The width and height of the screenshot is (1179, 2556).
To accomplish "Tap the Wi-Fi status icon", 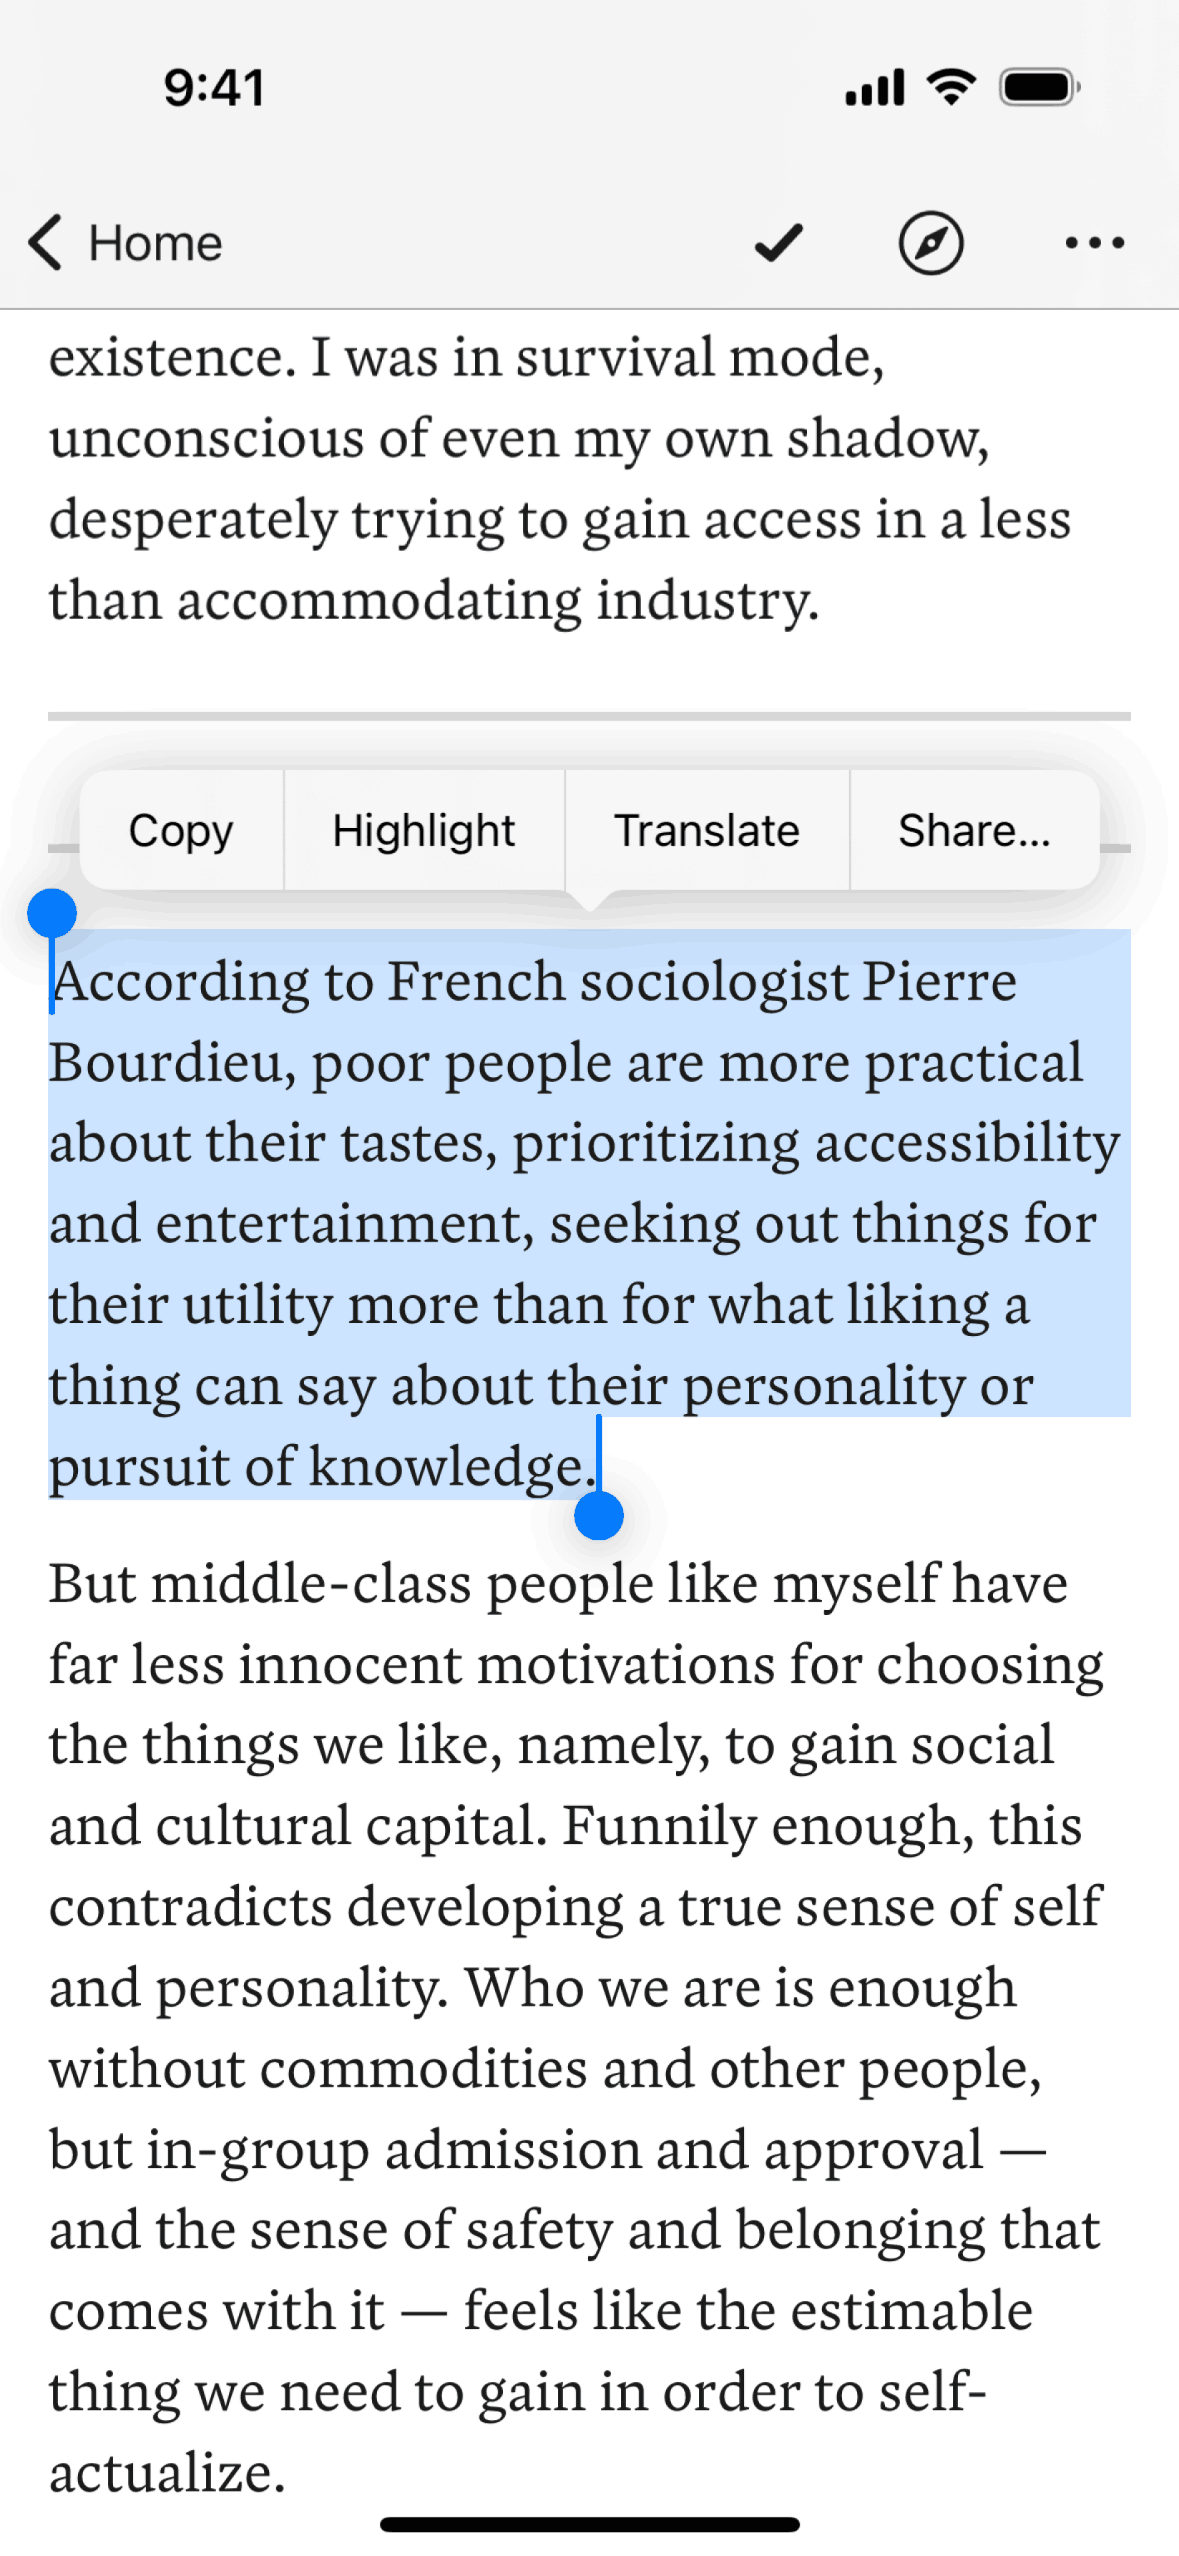I will pos(951,87).
